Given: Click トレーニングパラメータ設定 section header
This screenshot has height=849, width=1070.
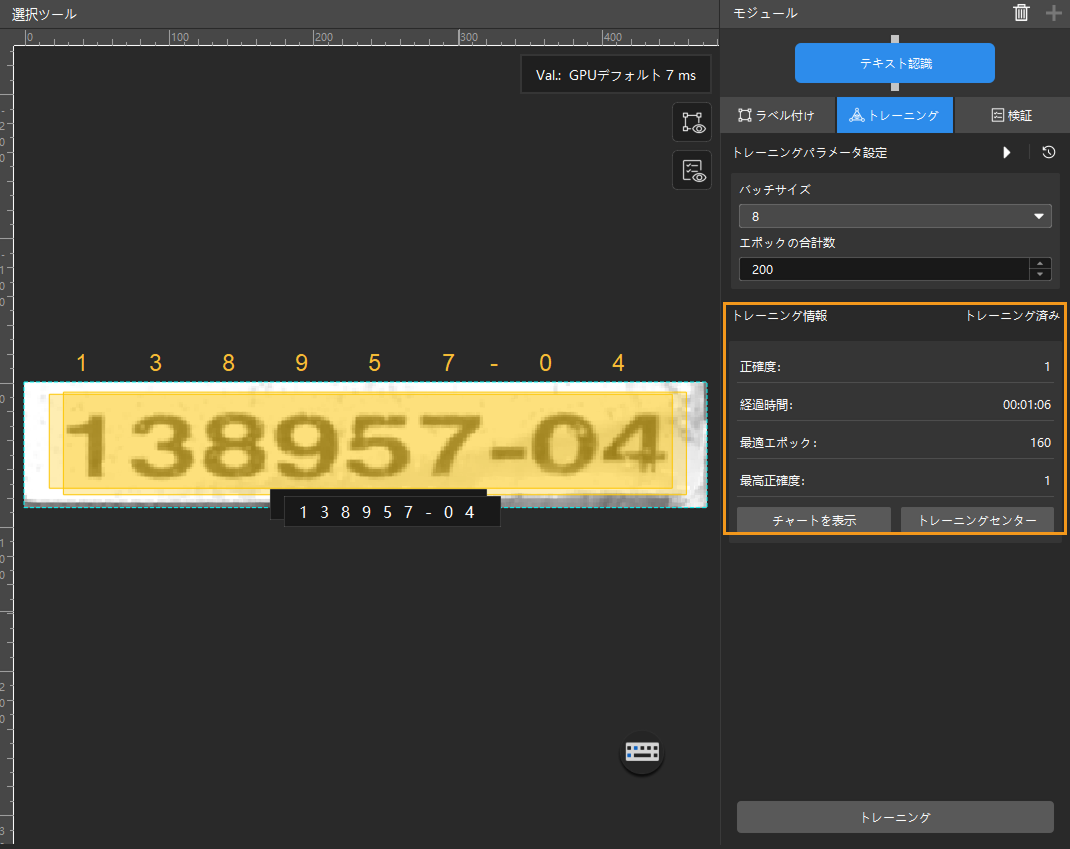Looking at the screenshot, I should click(x=809, y=153).
